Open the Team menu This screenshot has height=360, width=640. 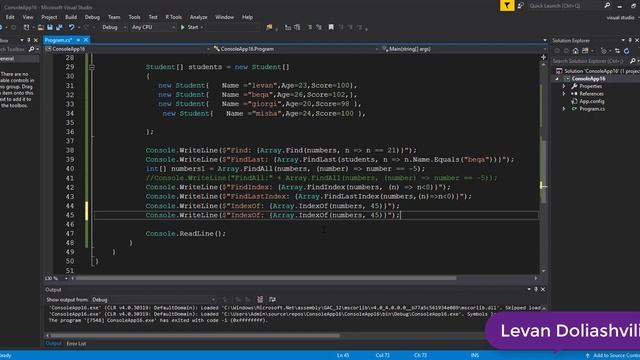coord(114,17)
